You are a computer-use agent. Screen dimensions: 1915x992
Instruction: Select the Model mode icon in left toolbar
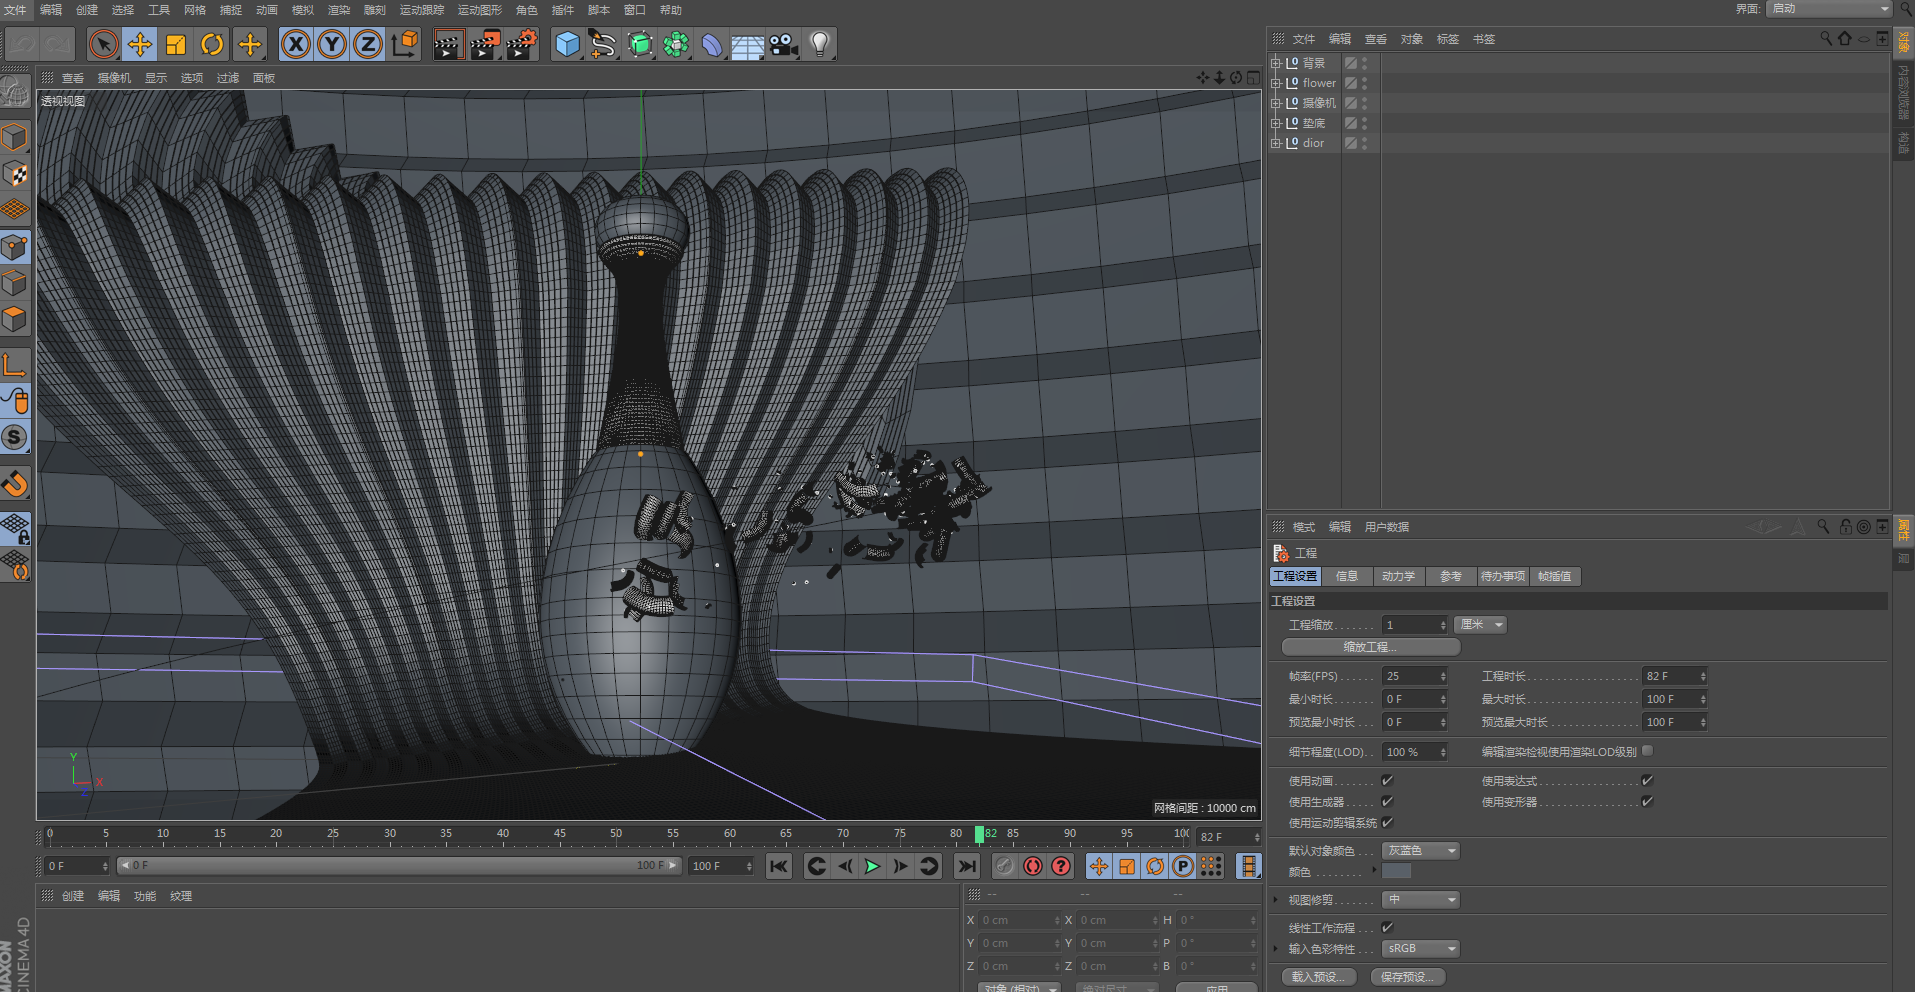click(16, 137)
